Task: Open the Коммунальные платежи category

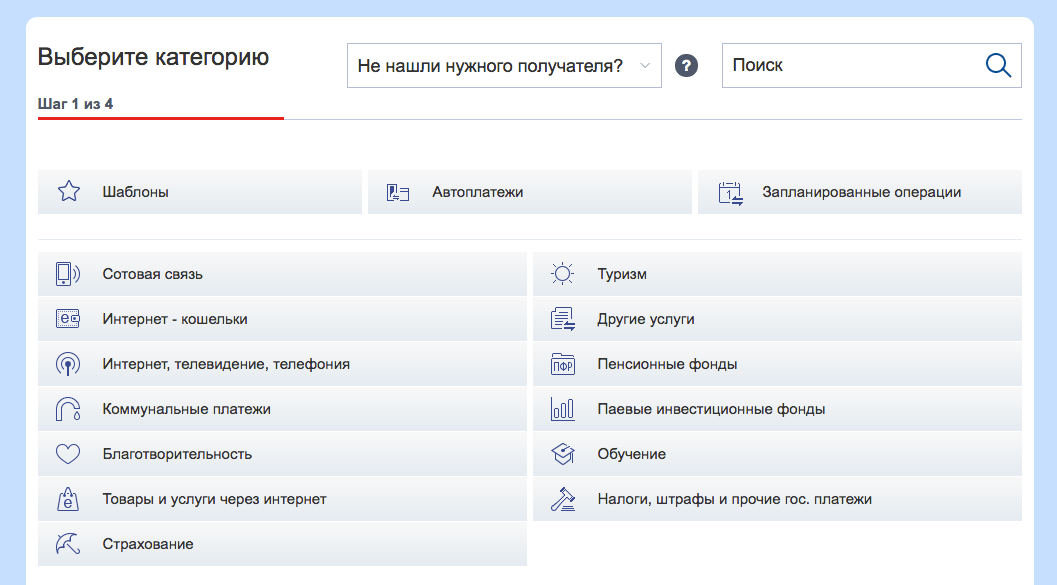Action: point(186,409)
